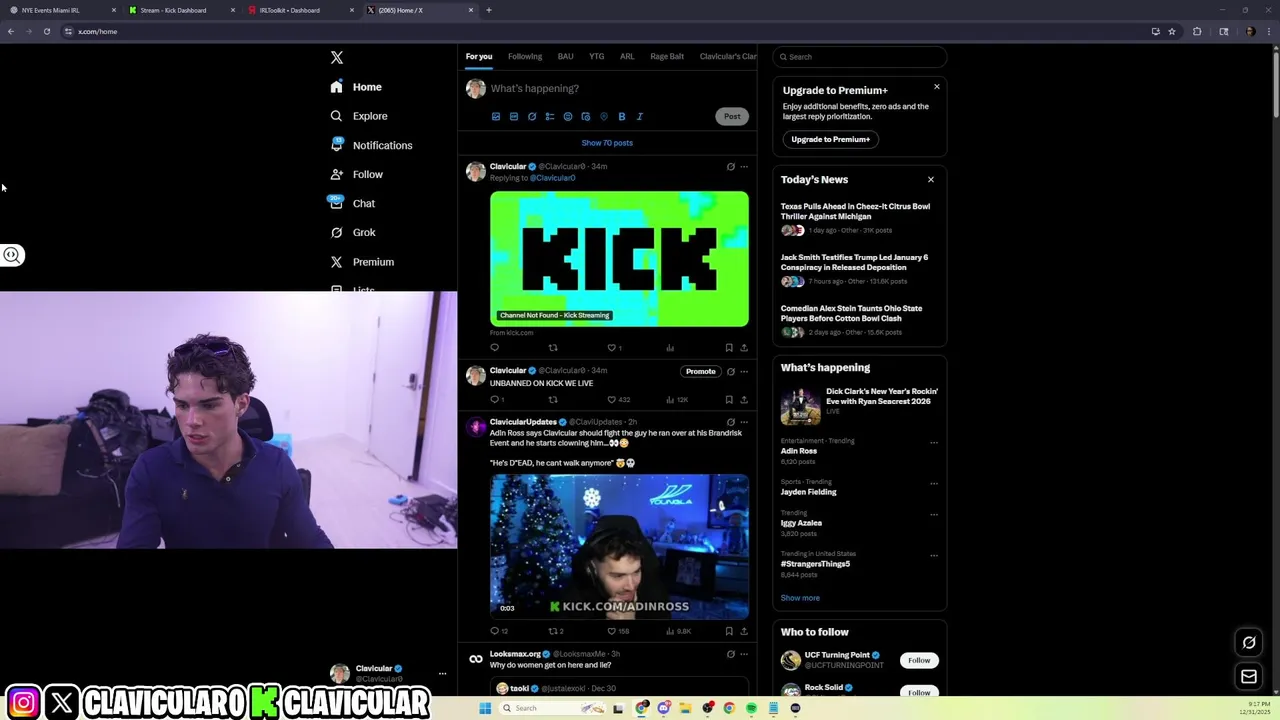Open the Home sidebar item
This screenshot has width=1280, height=720.
click(356, 87)
